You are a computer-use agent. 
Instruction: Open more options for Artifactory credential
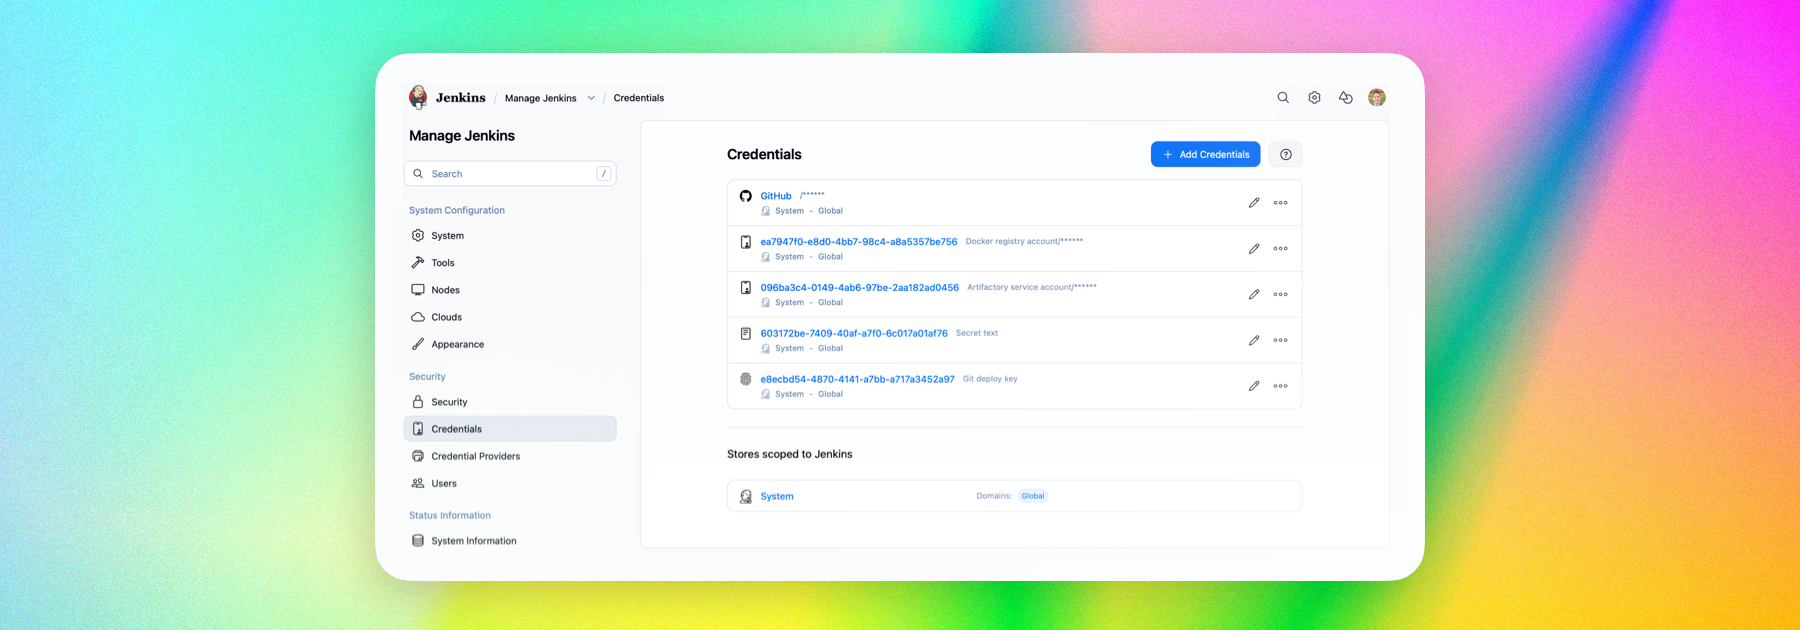[x=1281, y=295]
